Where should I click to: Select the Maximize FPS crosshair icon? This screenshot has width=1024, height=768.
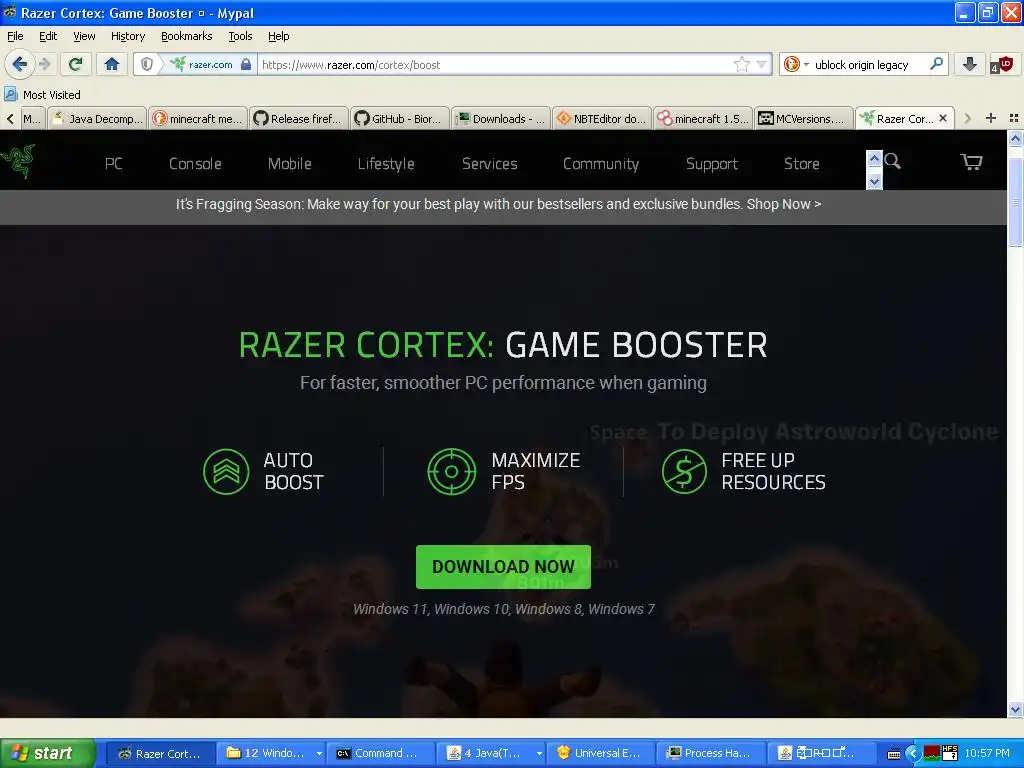[x=451, y=472]
